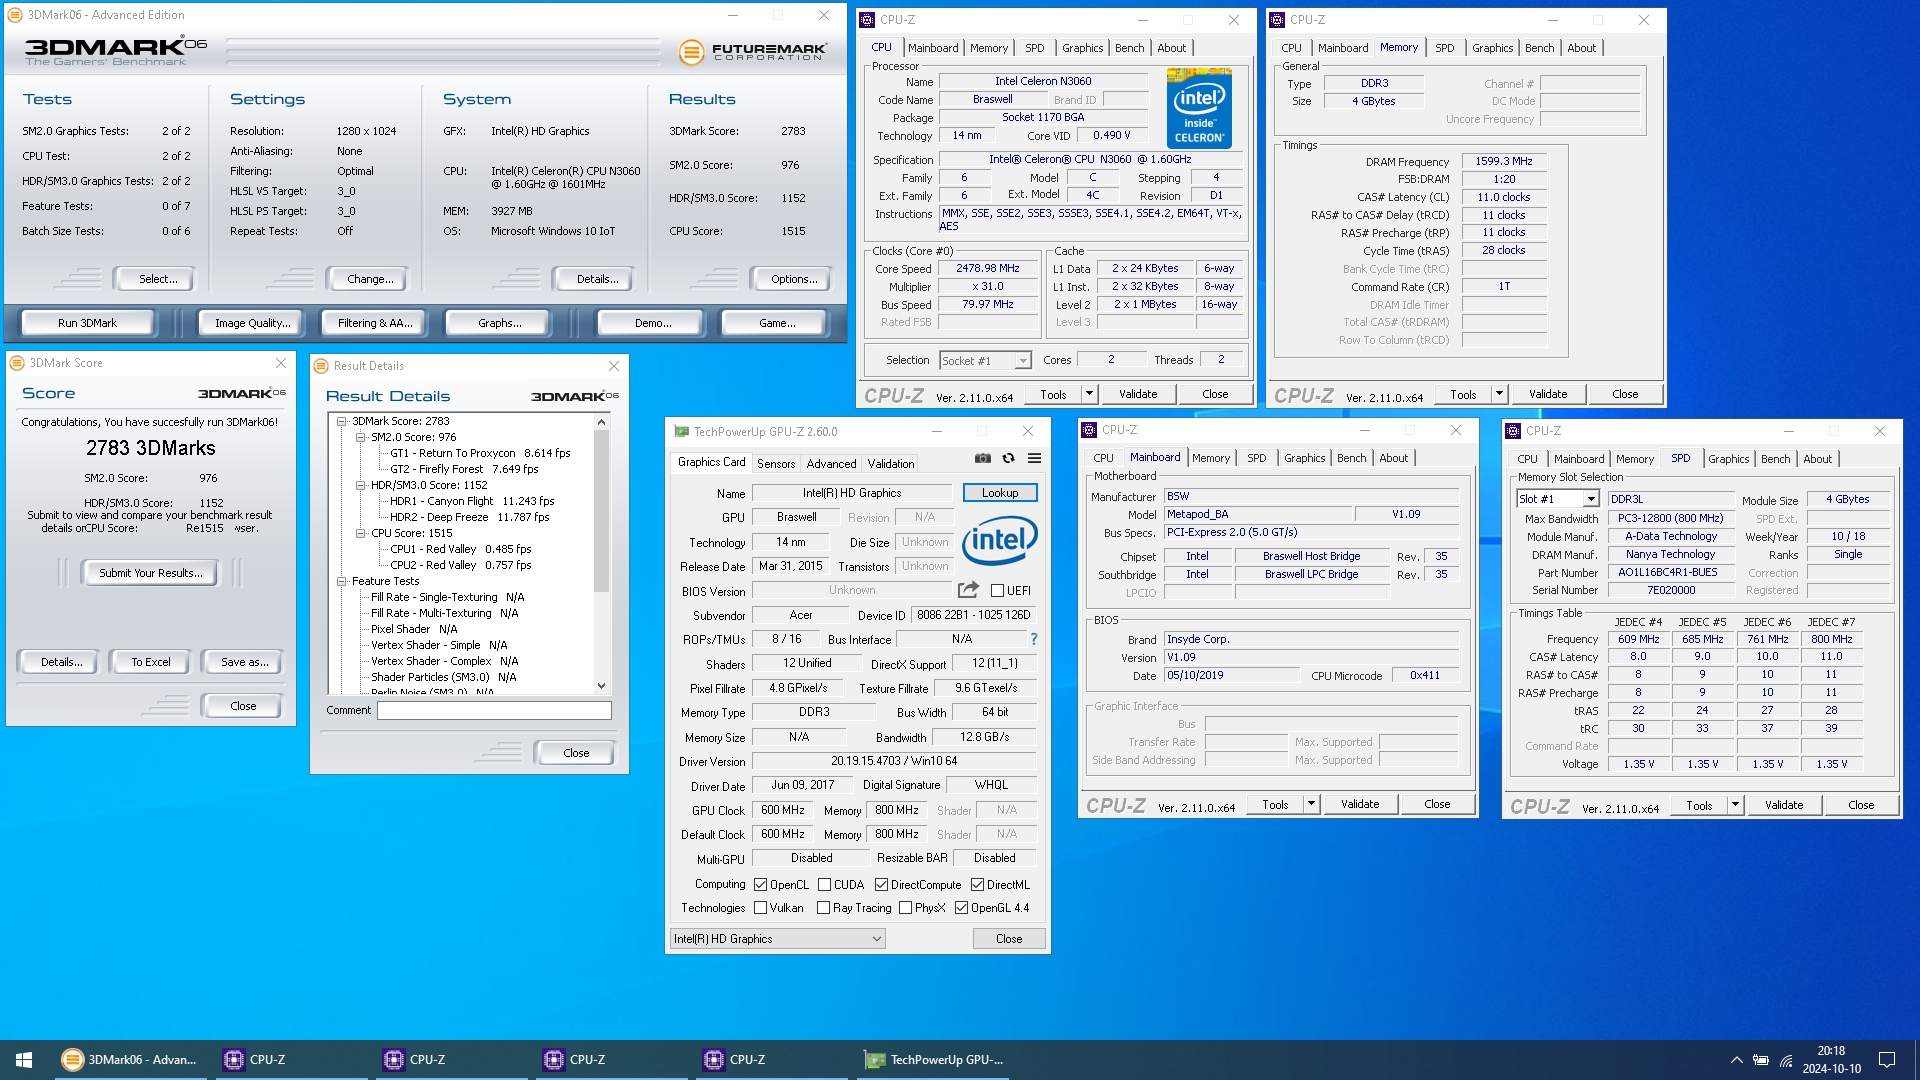This screenshot has height=1080, width=1920.
Task: Open Graphics tab in CPU-Z Memory window
Action: click(1492, 48)
